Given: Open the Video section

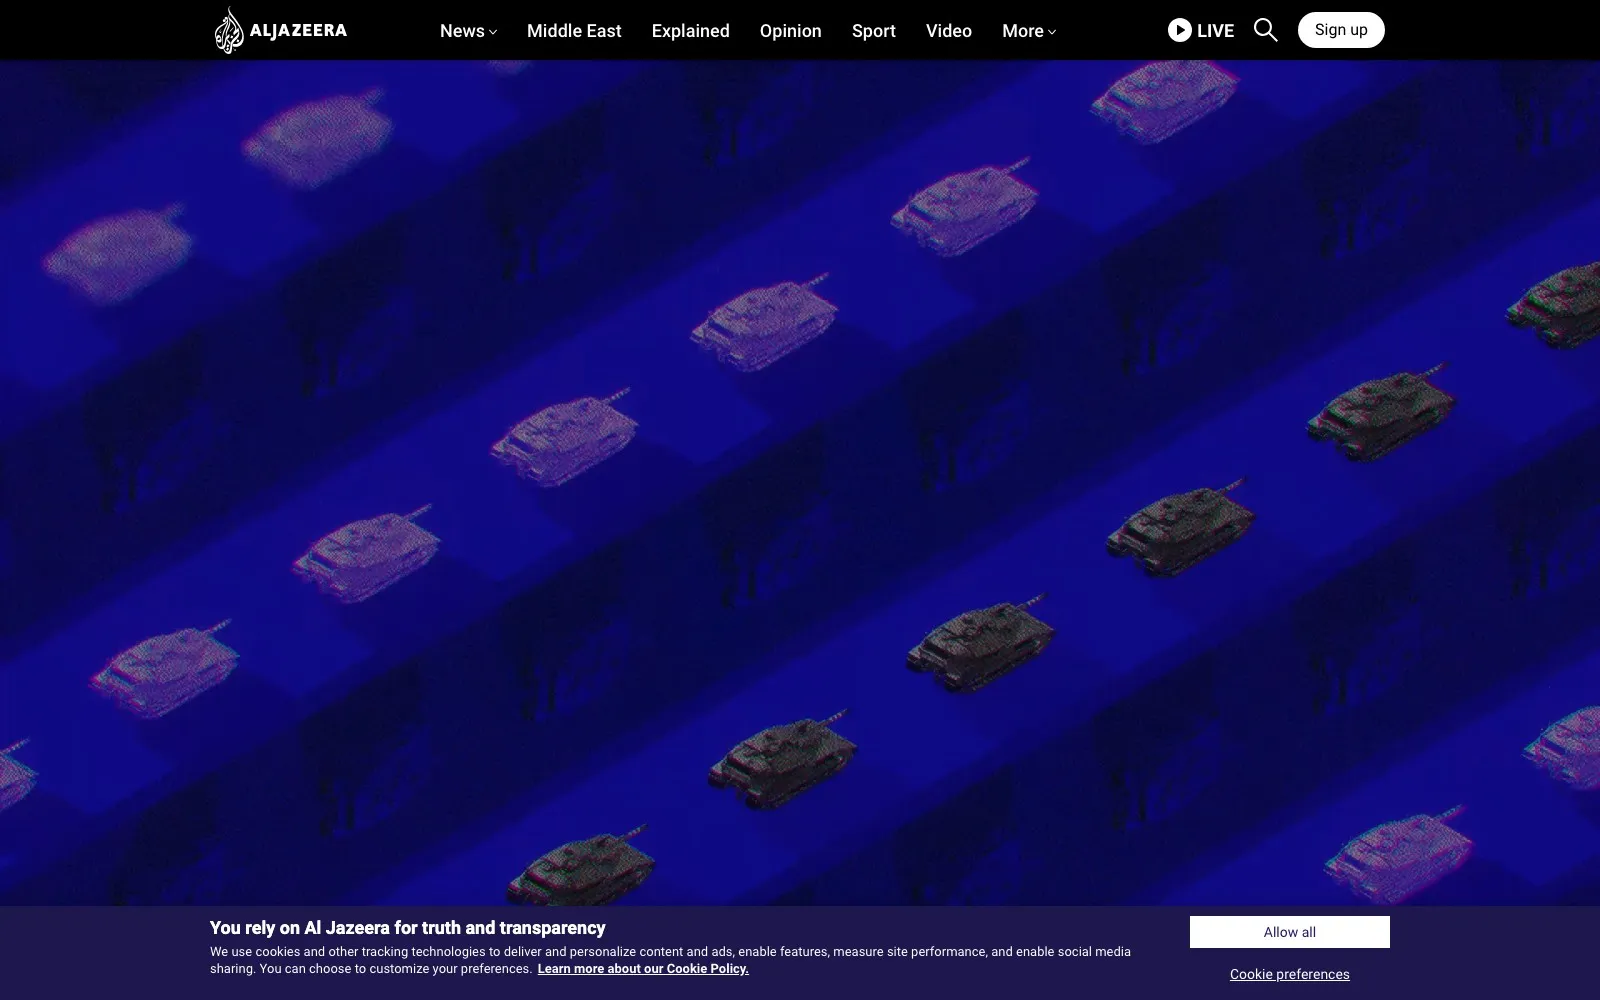Looking at the screenshot, I should tap(948, 31).
